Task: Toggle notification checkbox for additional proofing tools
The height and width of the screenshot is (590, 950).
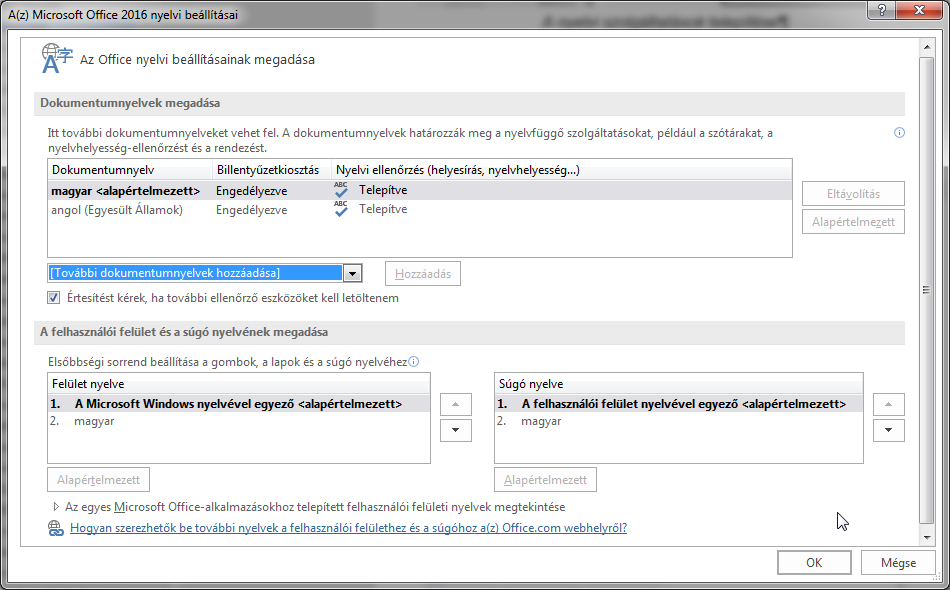Action: [54, 297]
